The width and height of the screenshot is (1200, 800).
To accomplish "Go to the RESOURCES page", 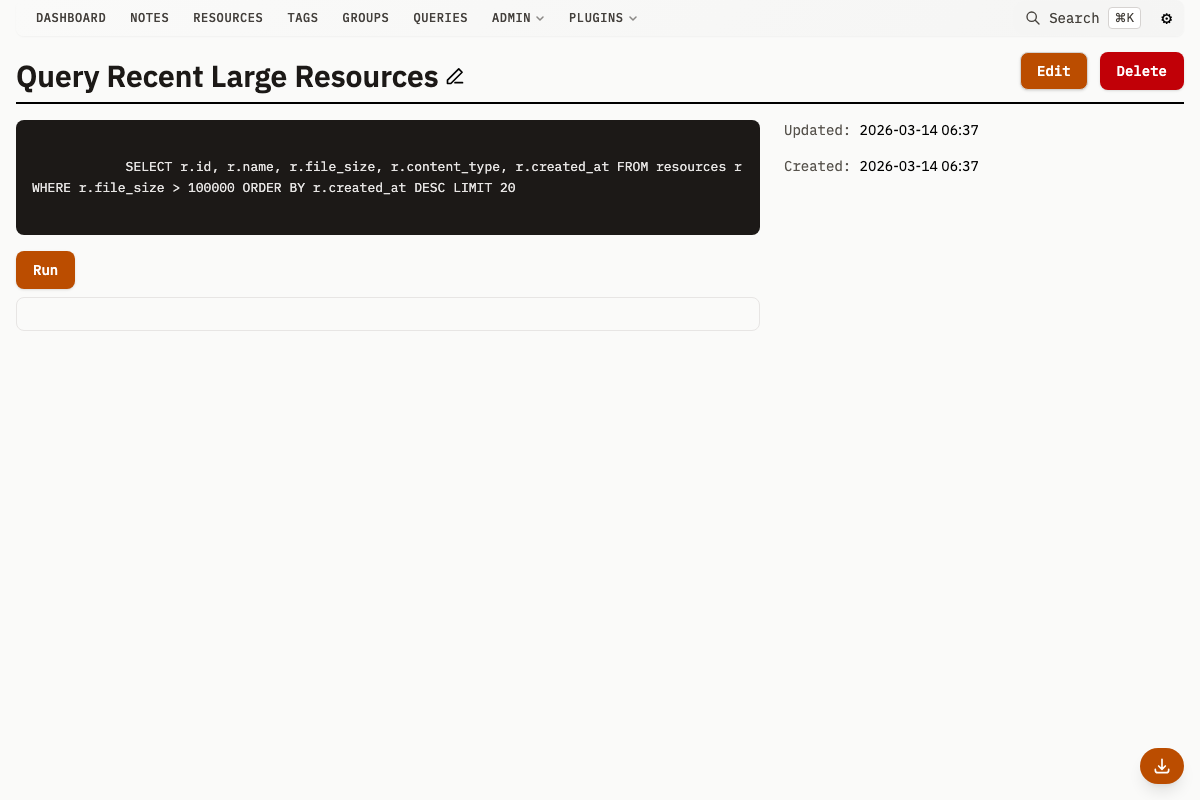I will [x=227, y=17].
